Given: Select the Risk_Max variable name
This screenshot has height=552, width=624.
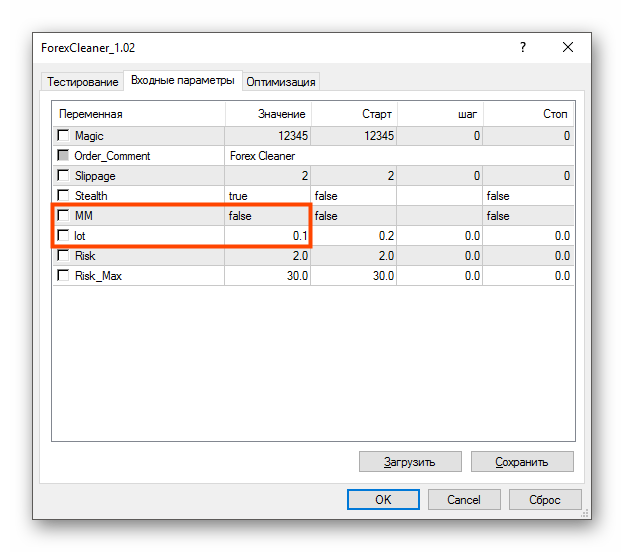Looking at the screenshot, I should (x=98, y=275).
